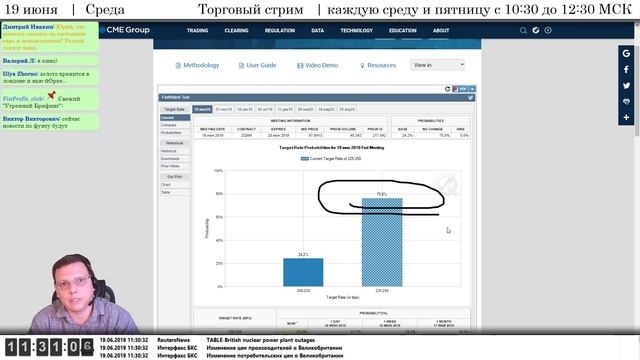The width and height of the screenshot is (640, 360).
Task: Select Chart under Dot Plot
Action: pyautogui.click(x=175, y=185)
